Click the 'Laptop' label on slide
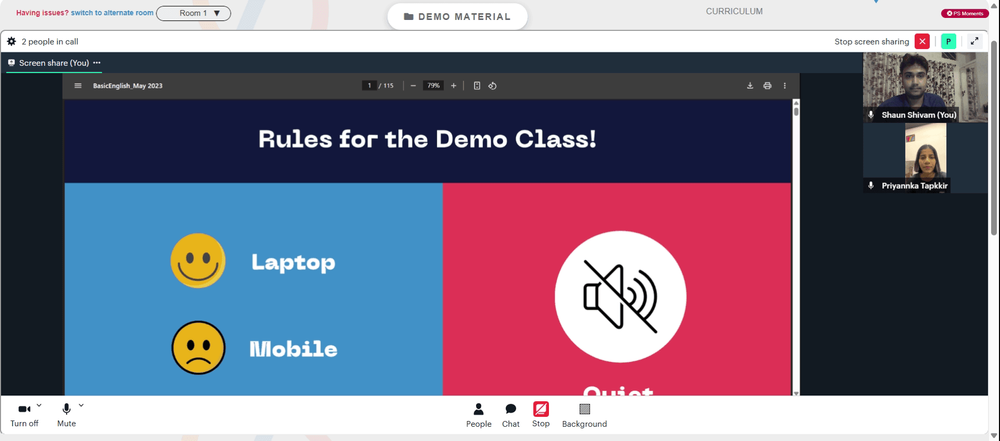This screenshot has width=1000, height=441. tap(293, 262)
